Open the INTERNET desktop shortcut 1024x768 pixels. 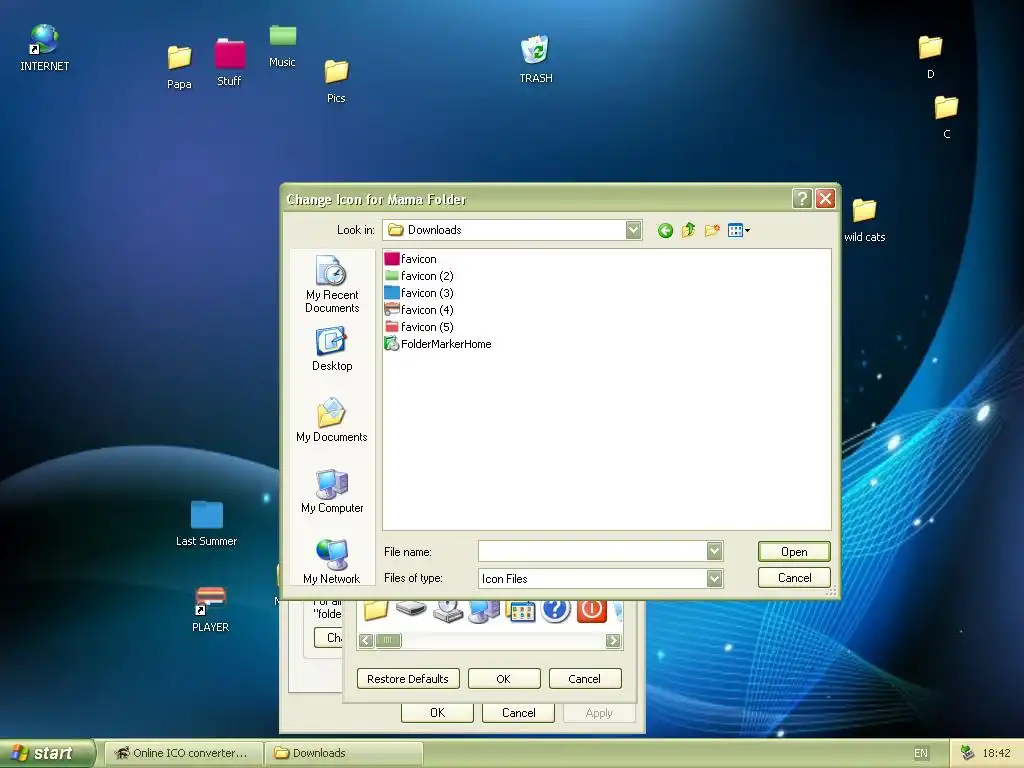(44, 47)
